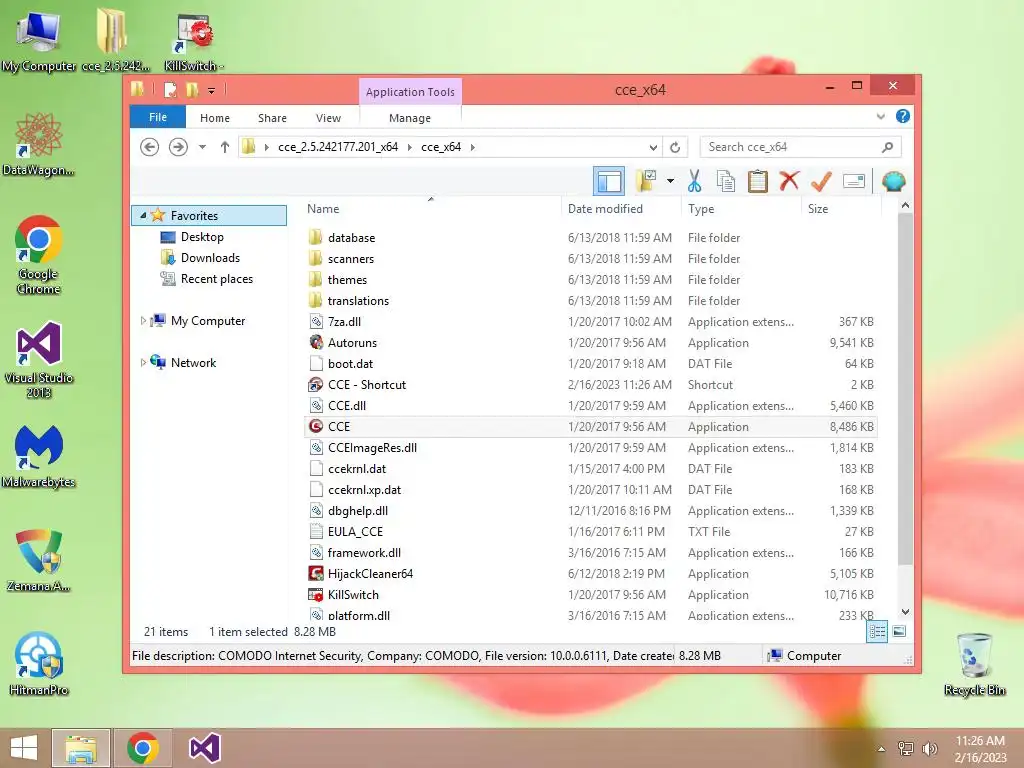Click the Search cce_x64 field

pos(800,147)
